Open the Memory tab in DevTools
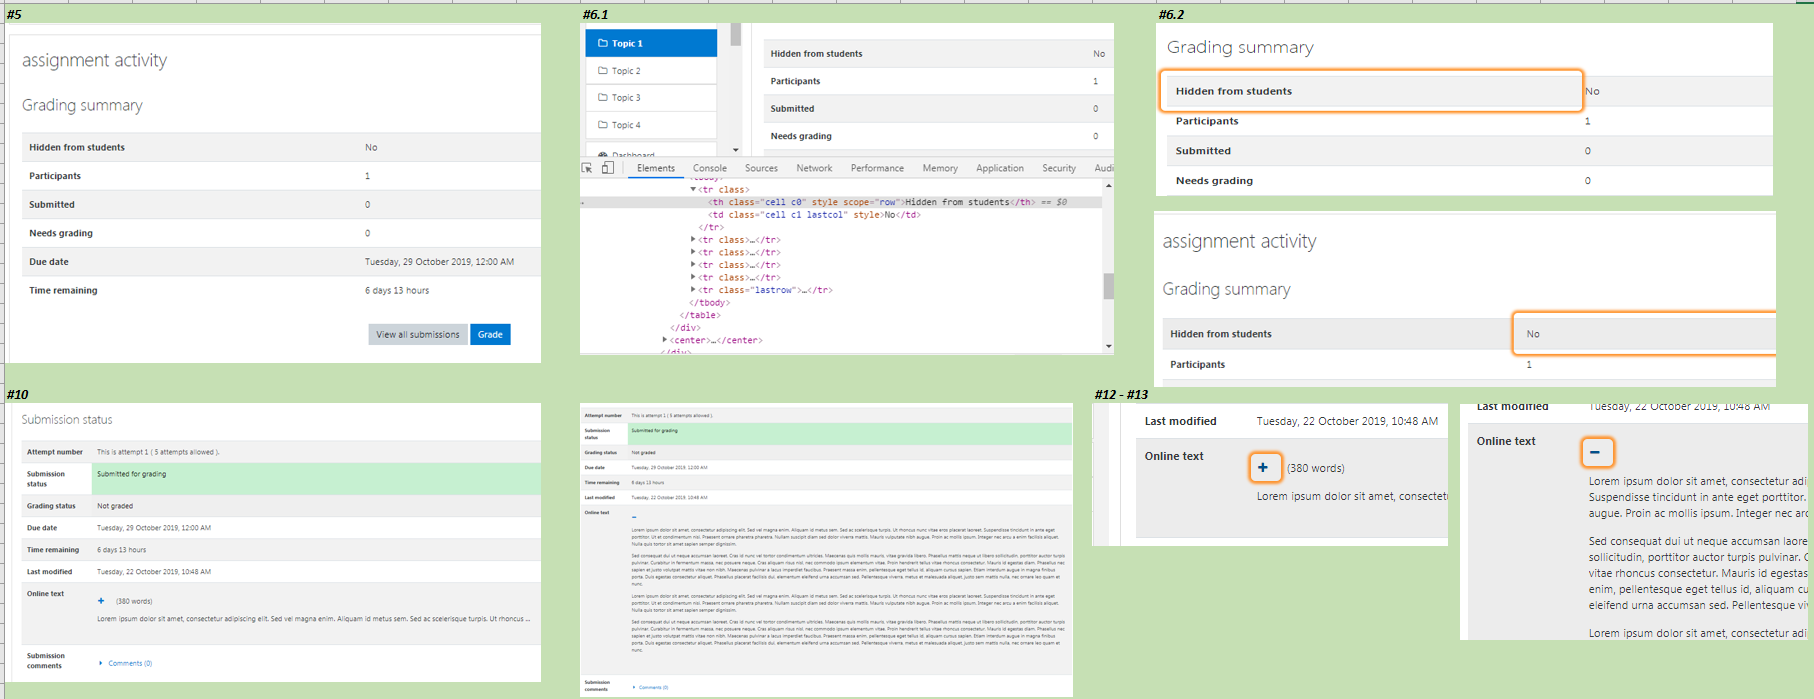Viewport: 1814px width, 699px height. pos(940,168)
